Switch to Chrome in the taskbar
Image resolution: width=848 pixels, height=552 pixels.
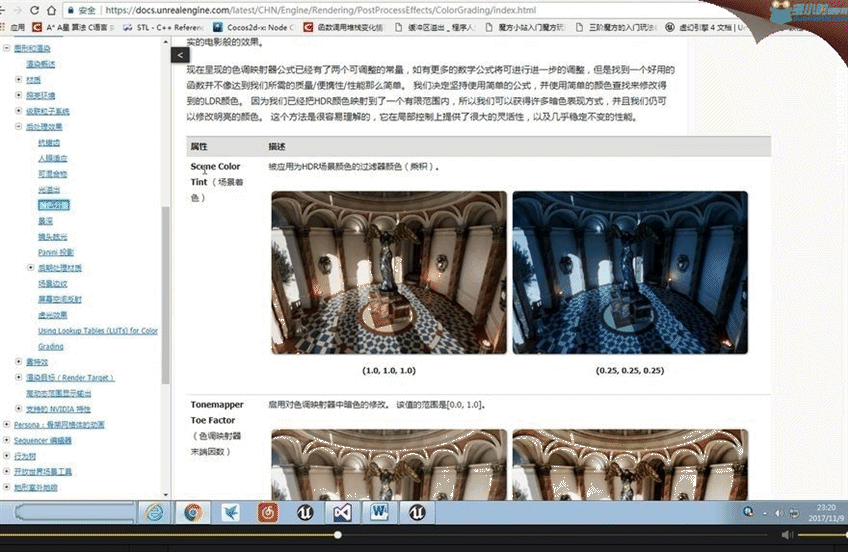[x=193, y=512]
